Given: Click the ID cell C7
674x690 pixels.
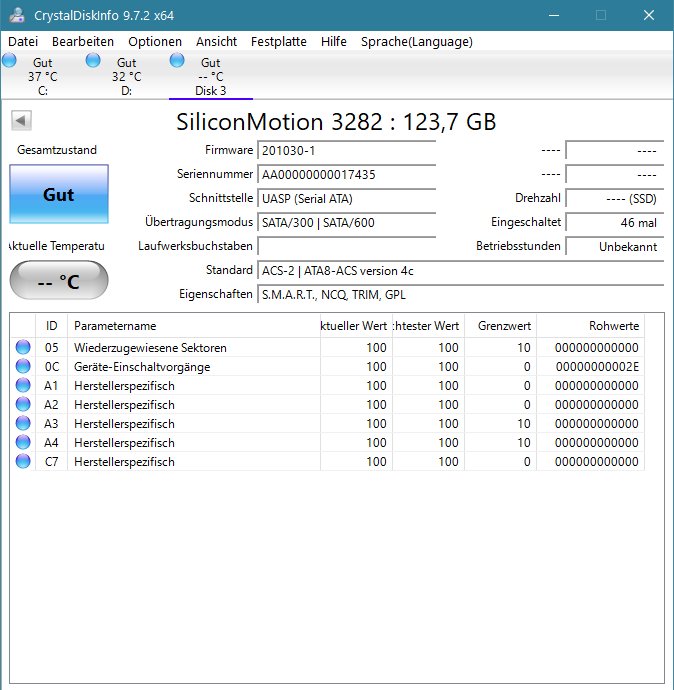Looking at the screenshot, I should pyautogui.click(x=51, y=462).
